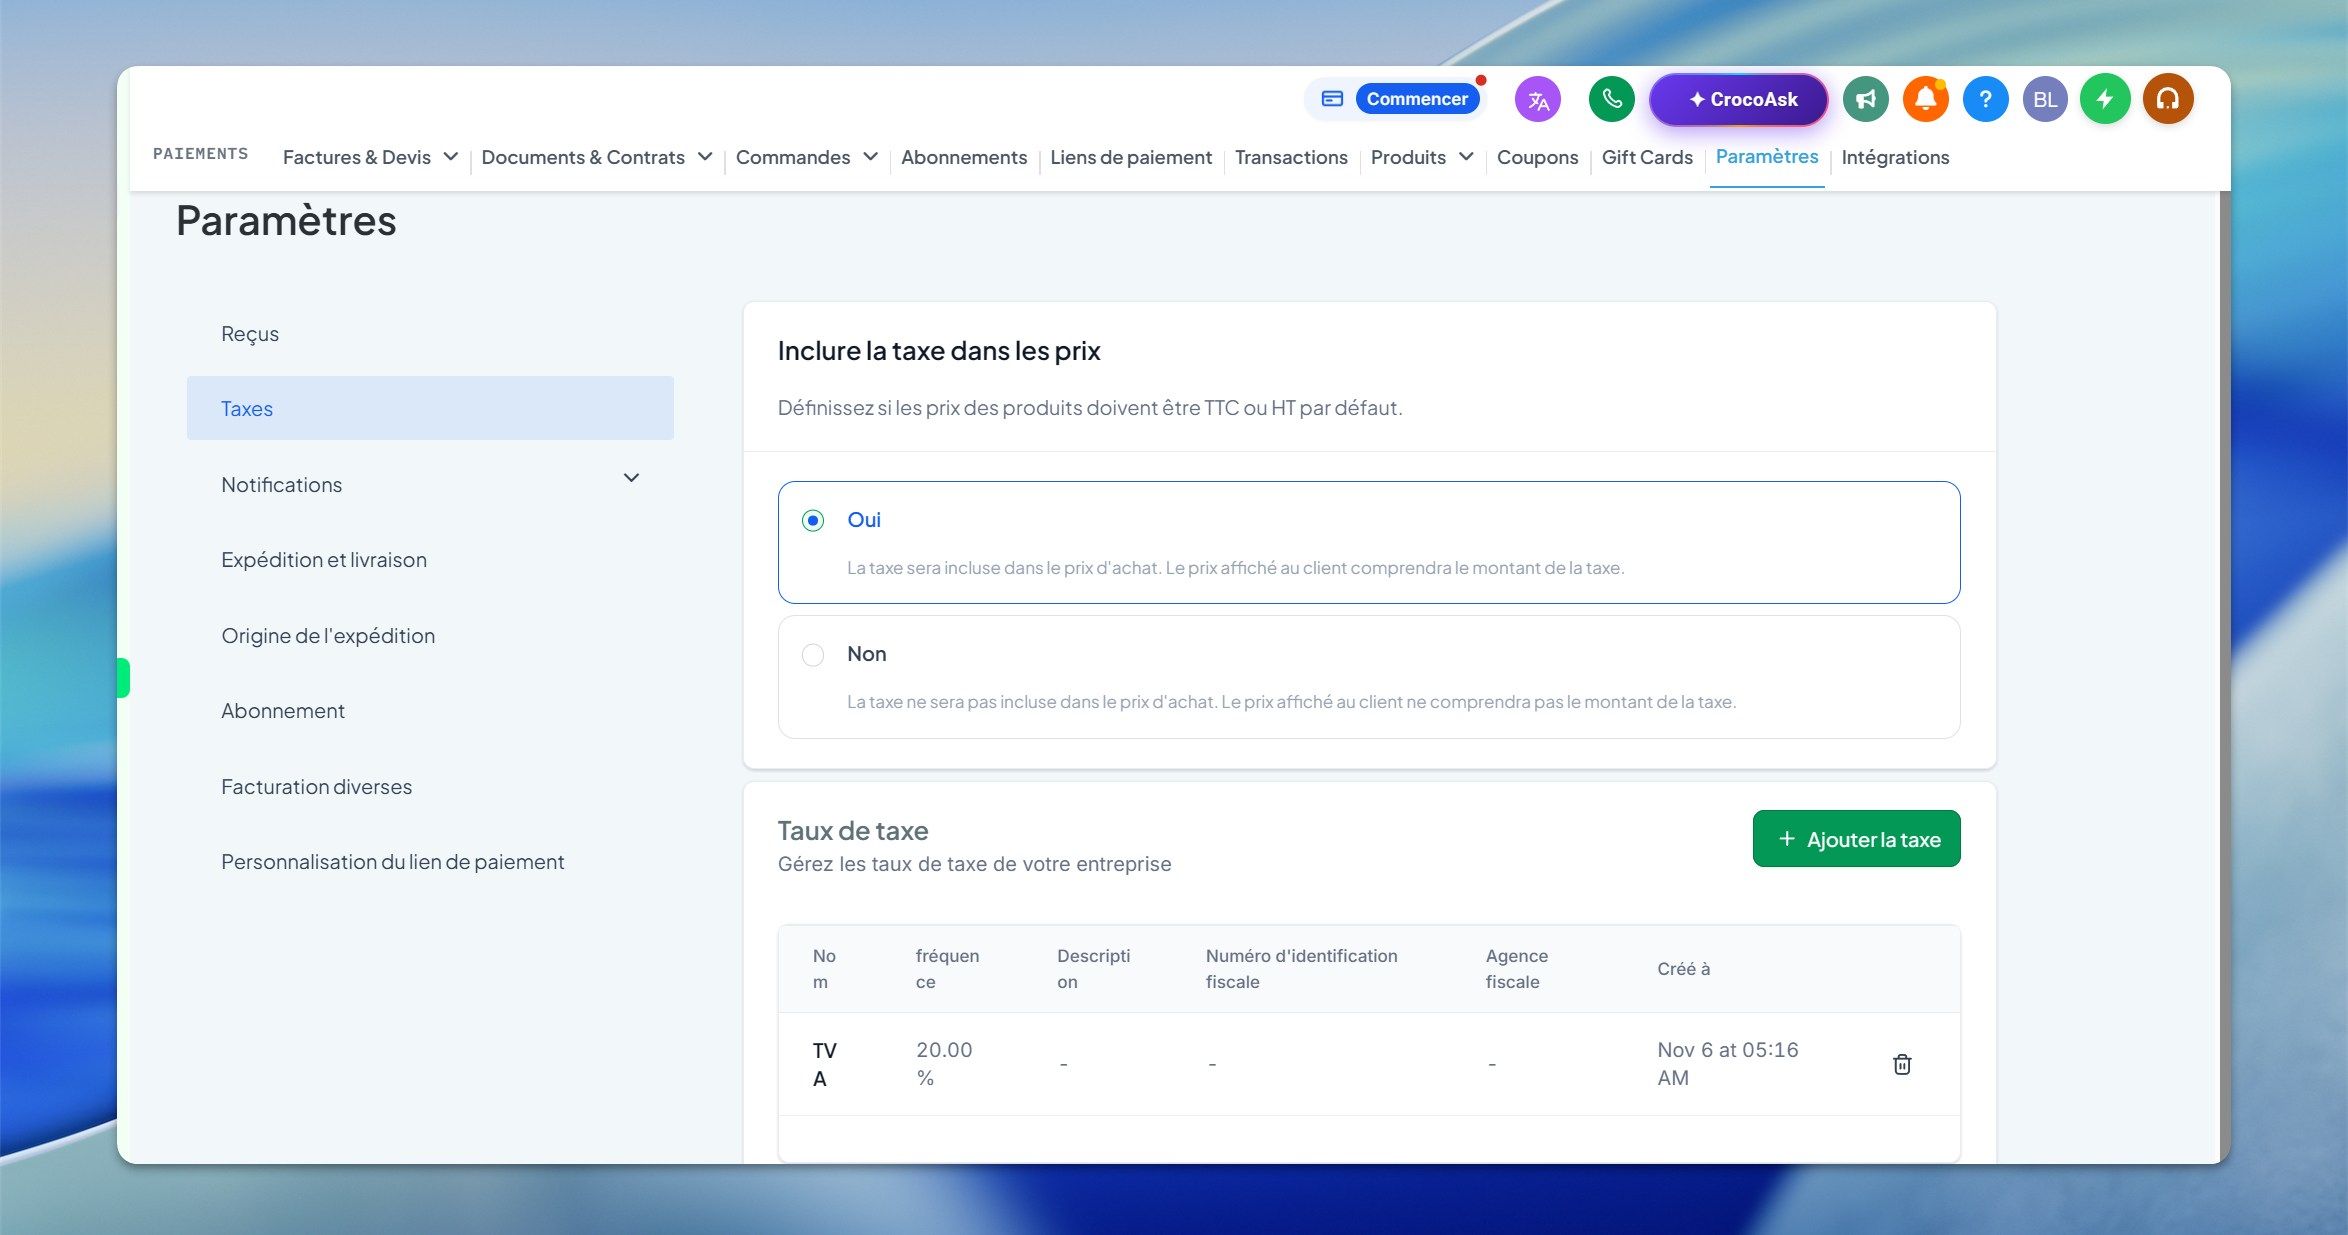Expand the Factures & Devis dropdown
Screen dimensions: 2348x1235
tap(370, 157)
